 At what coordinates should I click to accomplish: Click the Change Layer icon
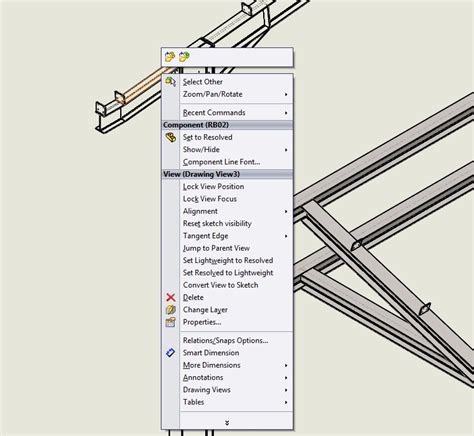(171, 310)
